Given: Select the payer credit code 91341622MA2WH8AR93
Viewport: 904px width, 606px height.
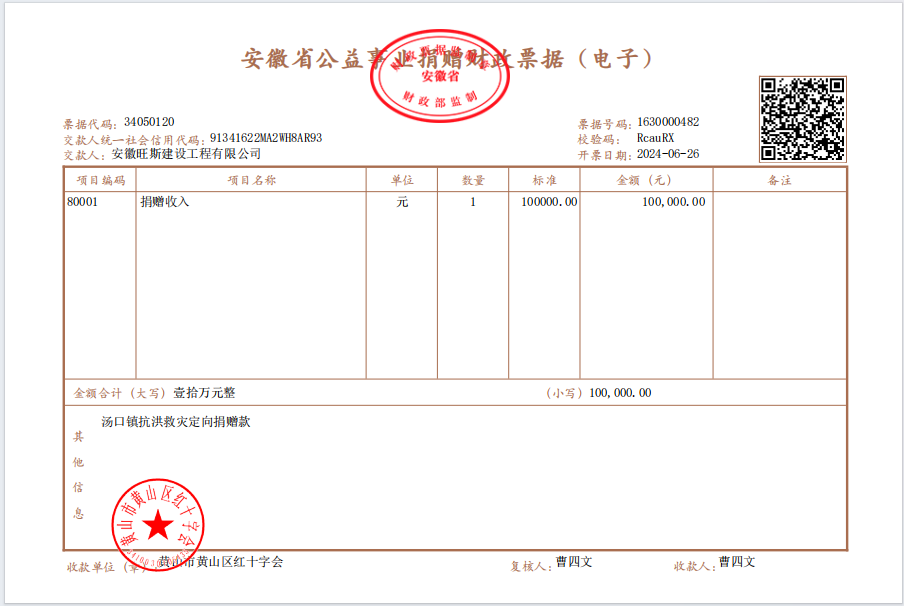Looking at the screenshot, I should click(266, 138).
